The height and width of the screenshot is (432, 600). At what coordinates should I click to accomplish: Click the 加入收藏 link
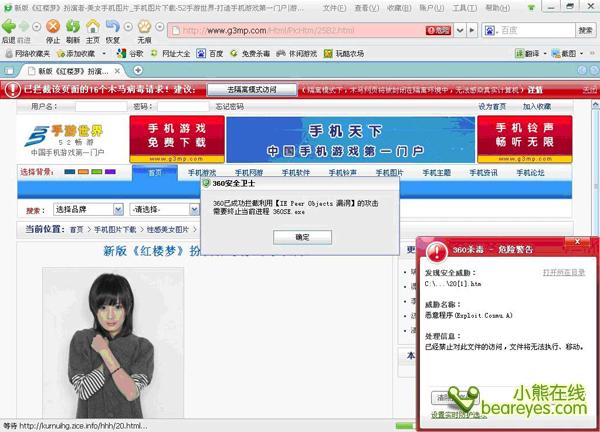pos(537,106)
